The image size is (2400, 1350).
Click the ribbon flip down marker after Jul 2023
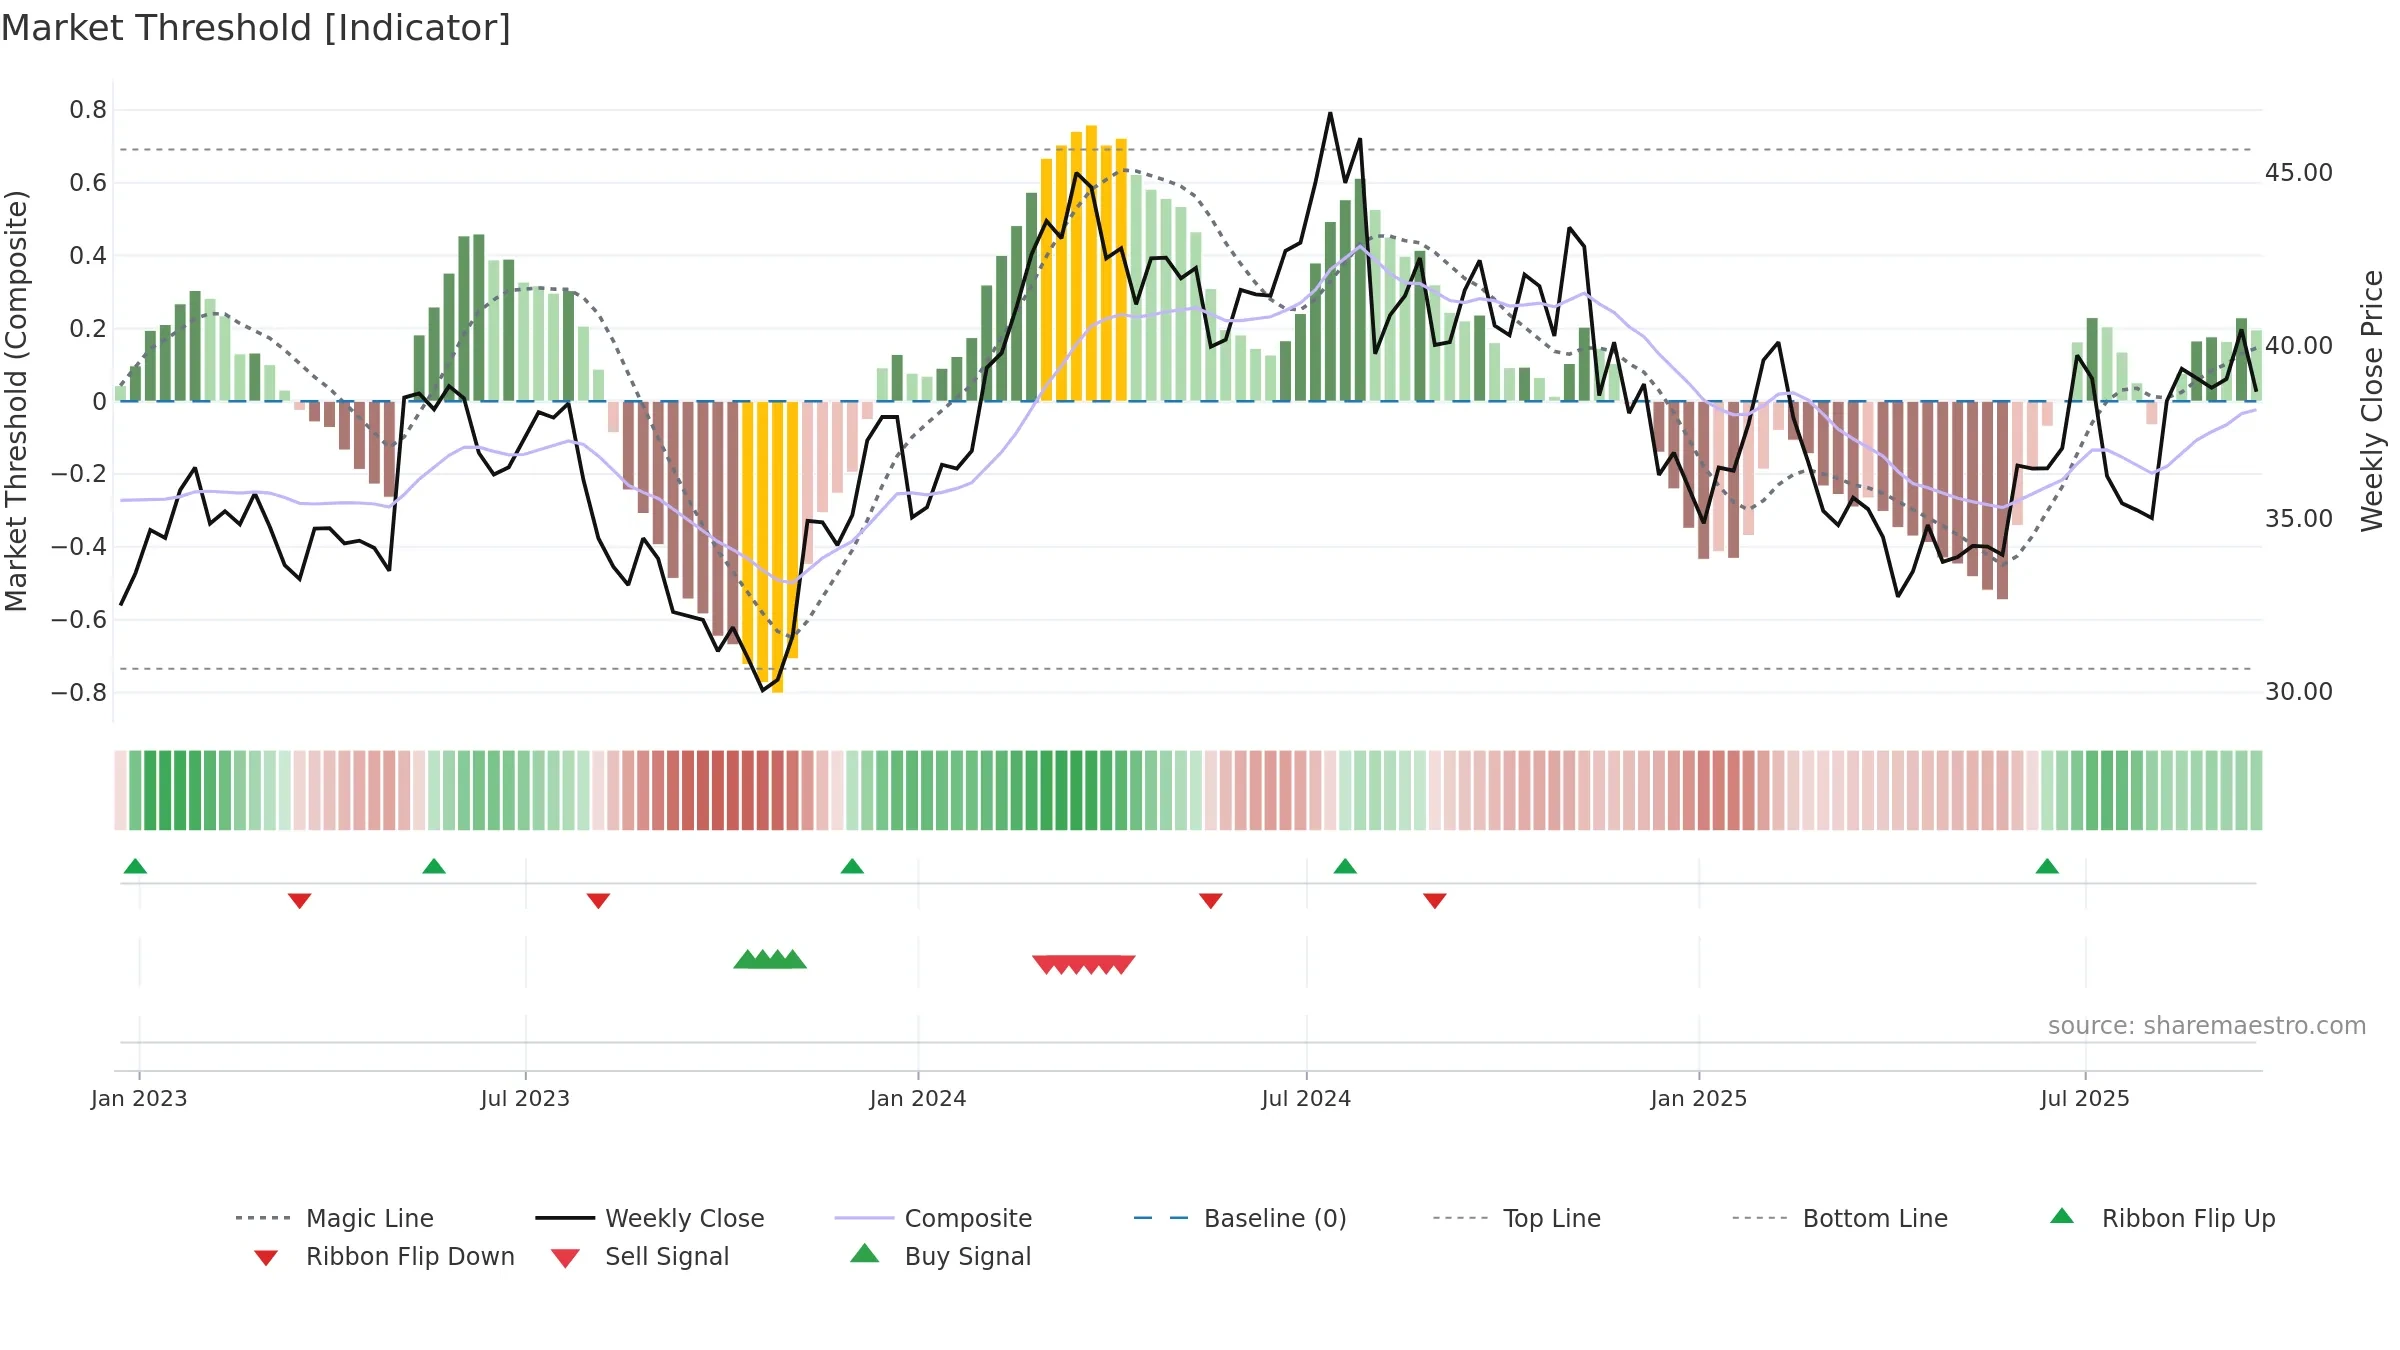point(598,901)
